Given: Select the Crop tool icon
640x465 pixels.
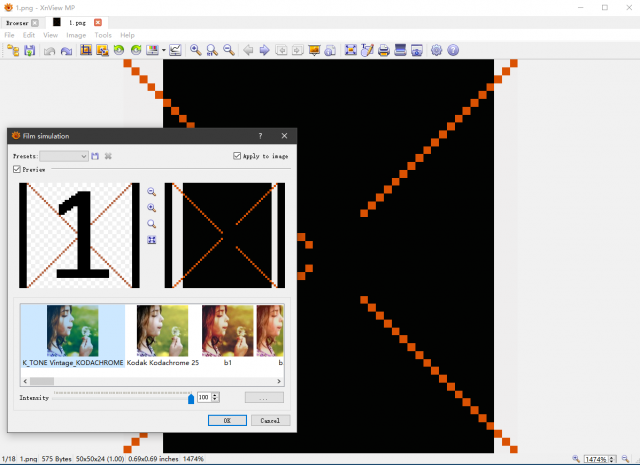Looking at the screenshot, I should point(86,50).
